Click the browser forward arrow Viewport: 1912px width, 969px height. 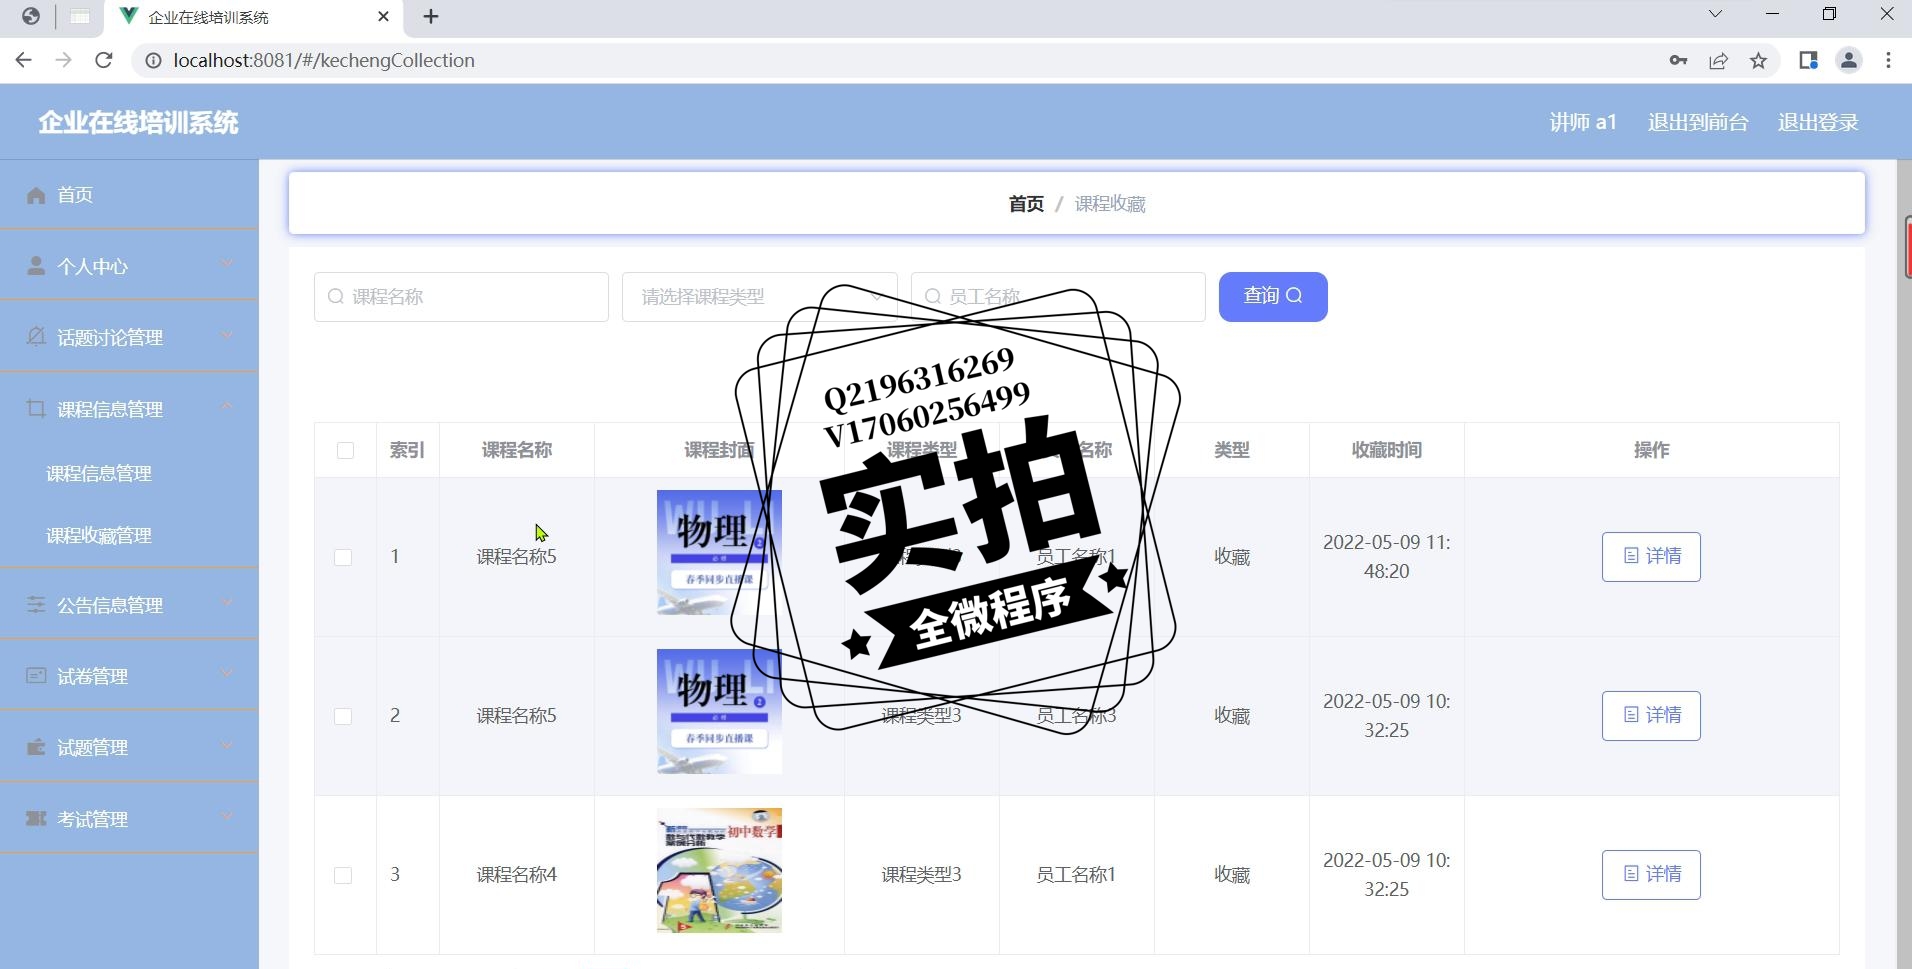tap(63, 60)
